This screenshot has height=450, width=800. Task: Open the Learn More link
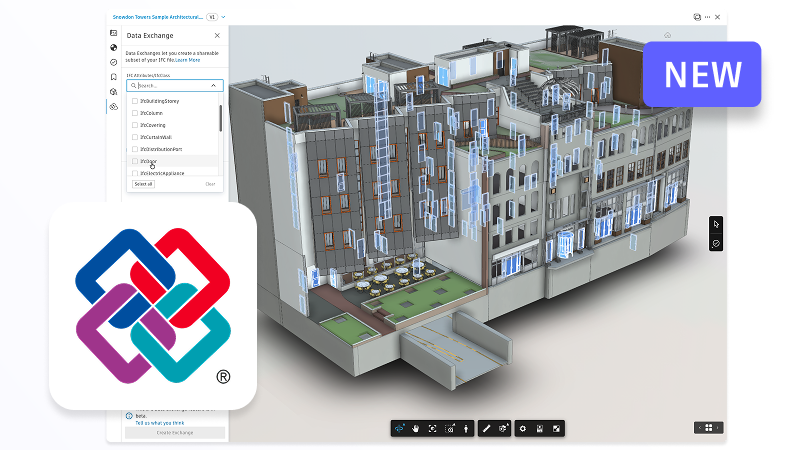188,60
